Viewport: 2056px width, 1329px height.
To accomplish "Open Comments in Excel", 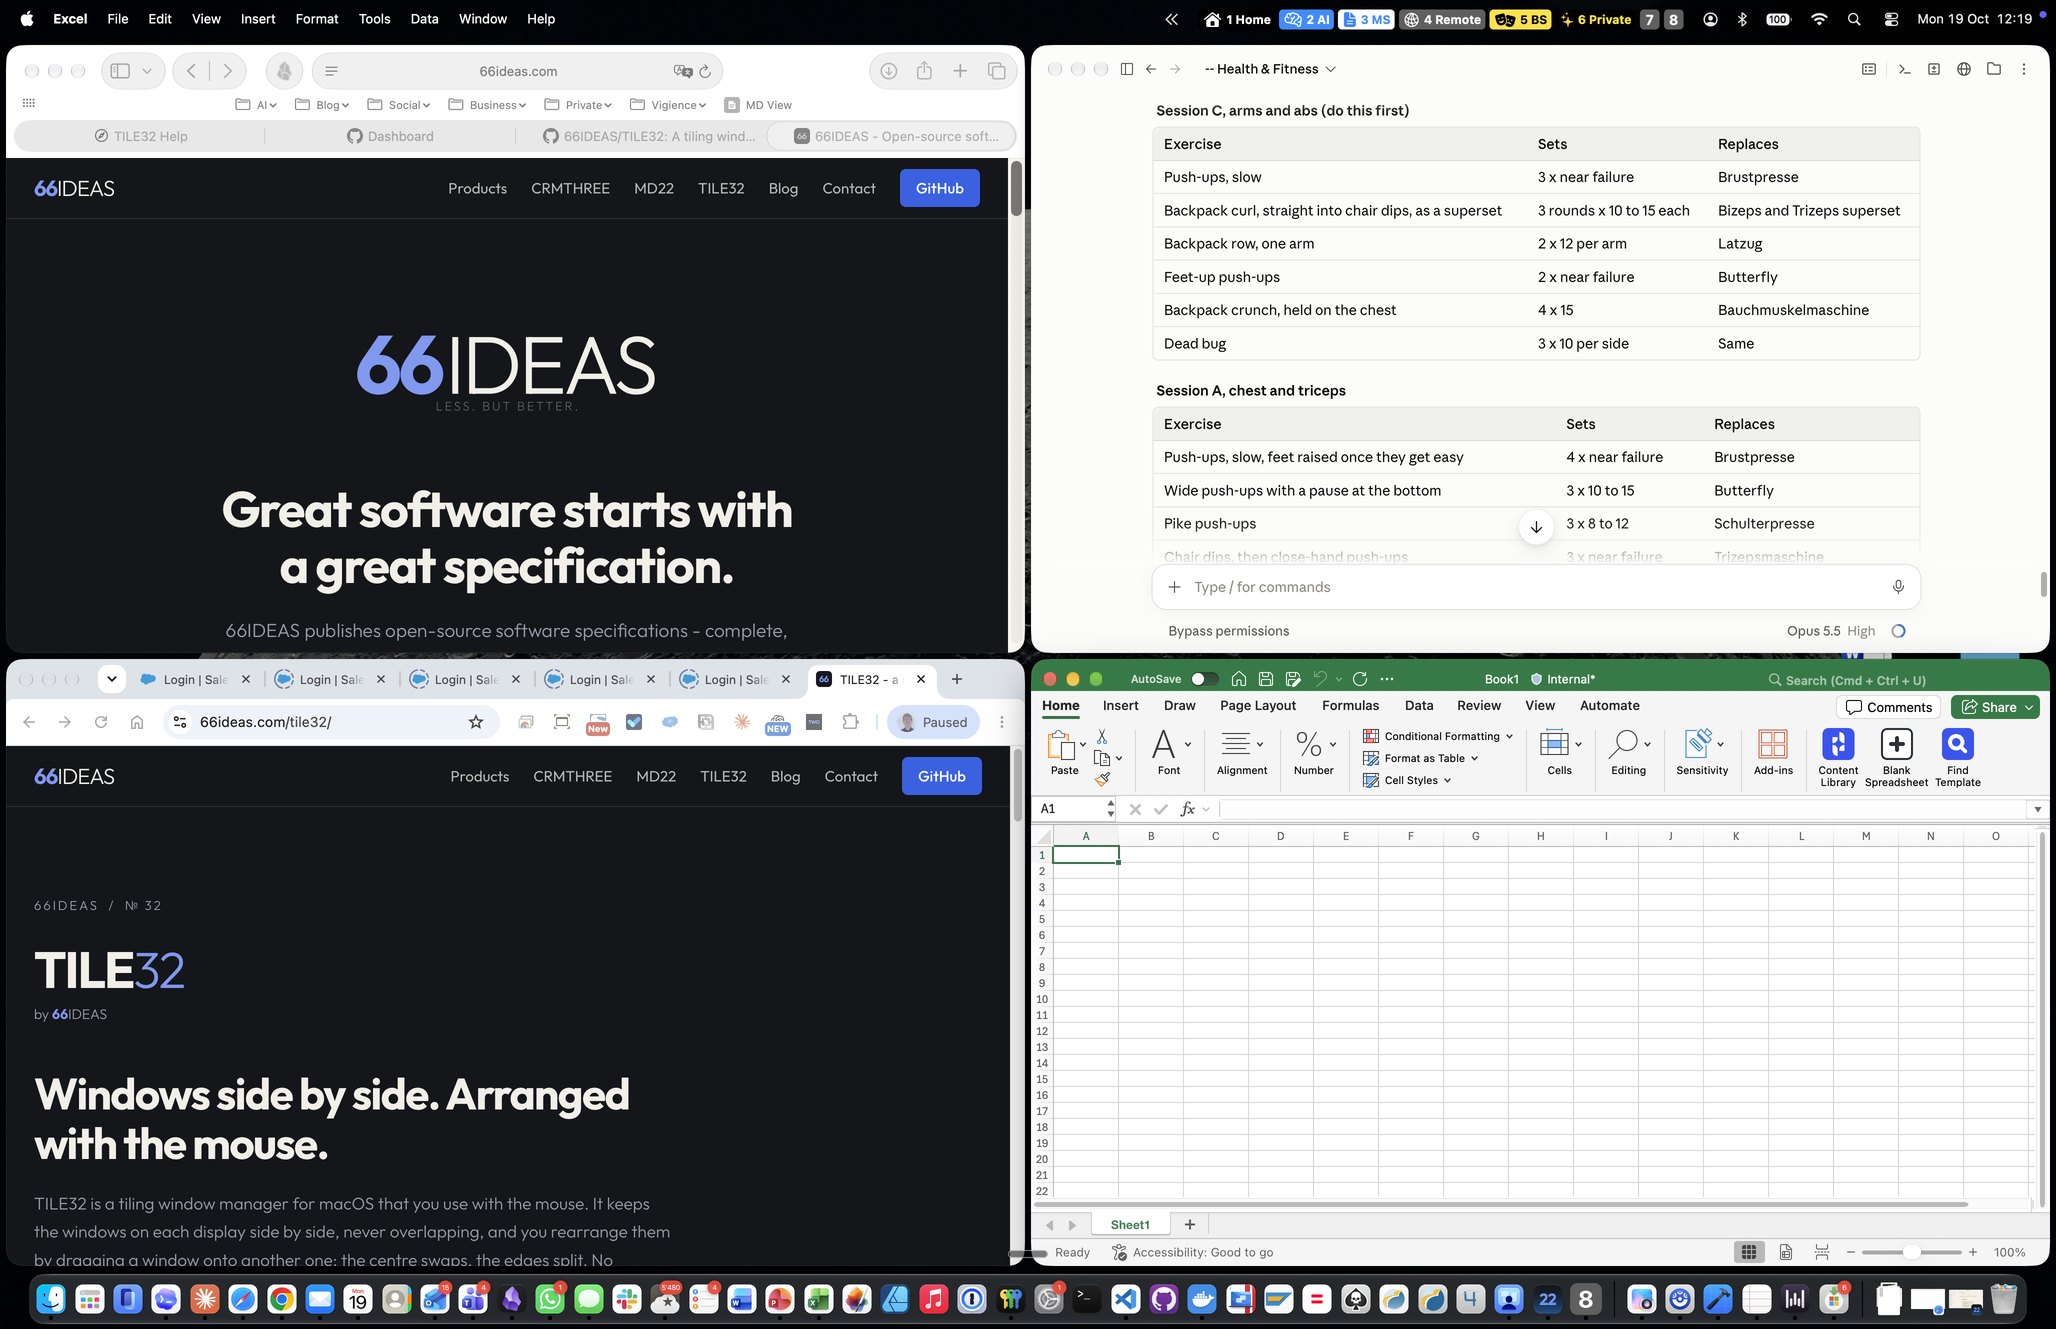I will [1888, 707].
